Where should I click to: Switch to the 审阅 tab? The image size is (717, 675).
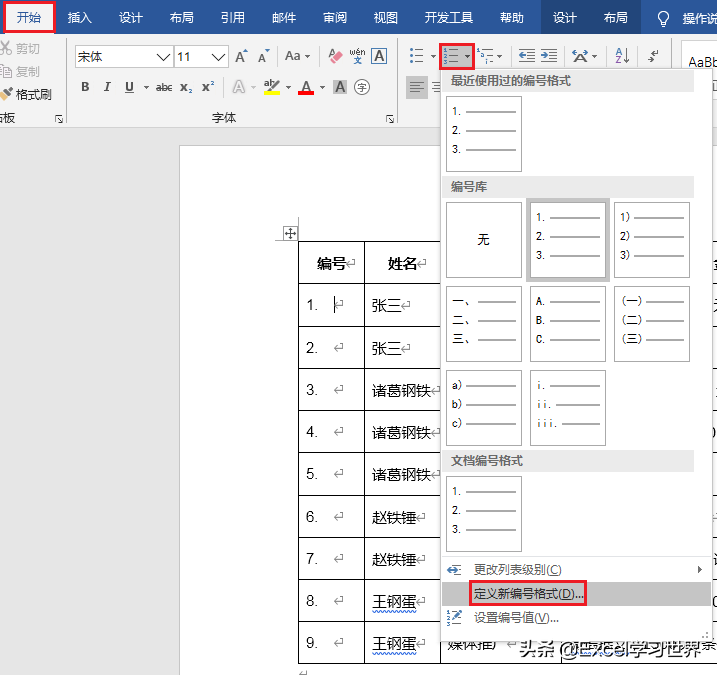[x=335, y=17]
